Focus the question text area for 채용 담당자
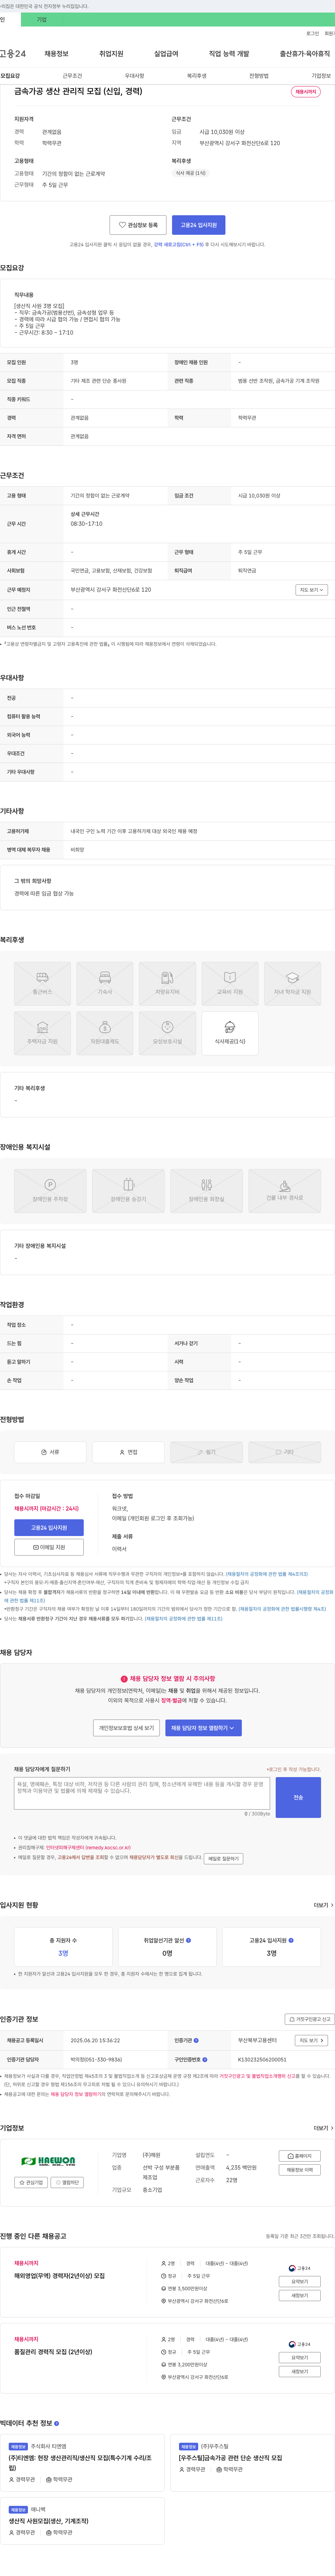The height and width of the screenshot is (2576, 335). click(x=142, y=1793)
